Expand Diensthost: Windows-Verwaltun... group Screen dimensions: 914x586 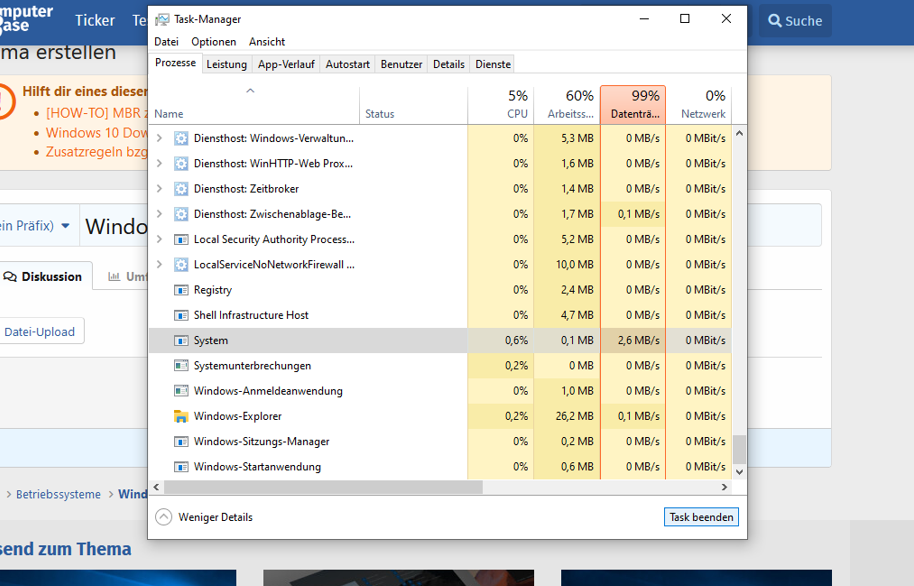click(159, 138)
